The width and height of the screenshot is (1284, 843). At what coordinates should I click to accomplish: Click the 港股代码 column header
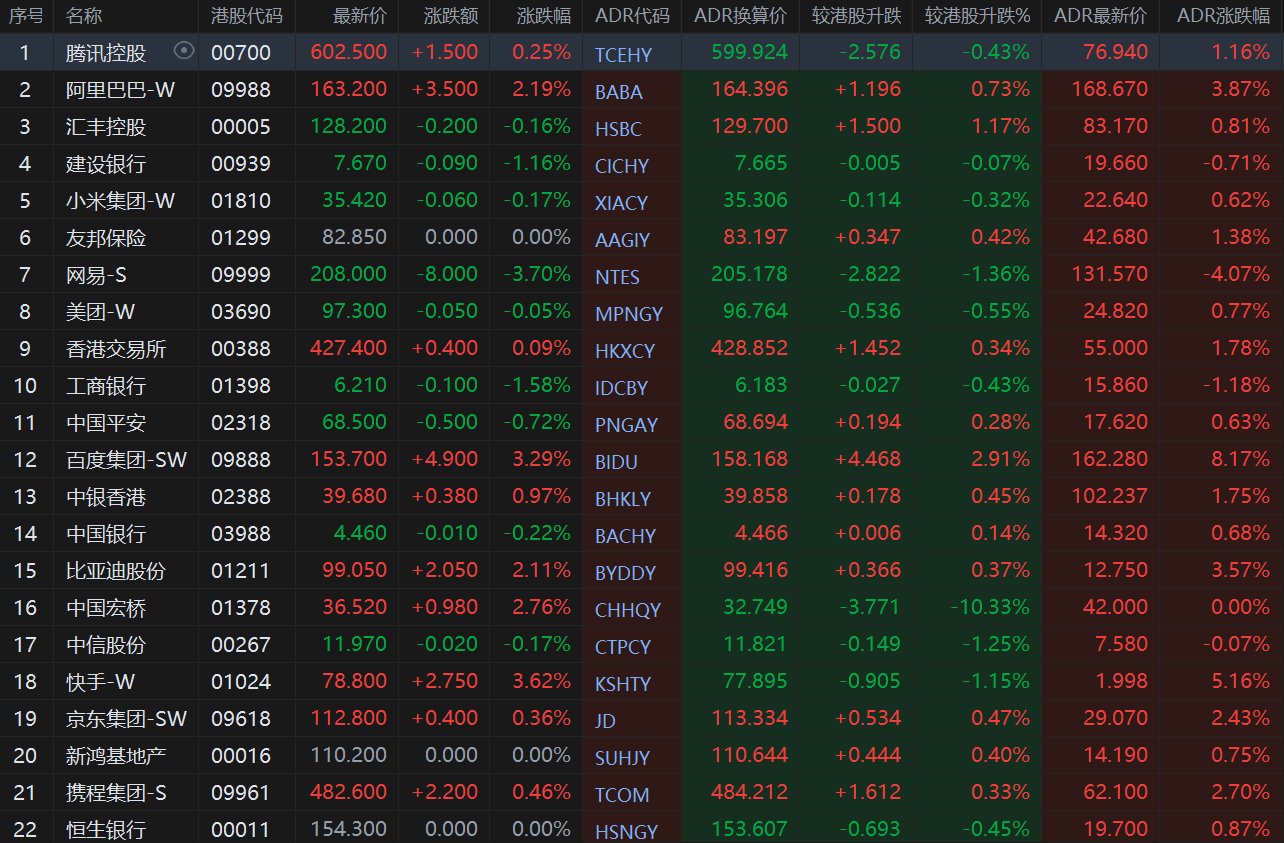[246, 16]
